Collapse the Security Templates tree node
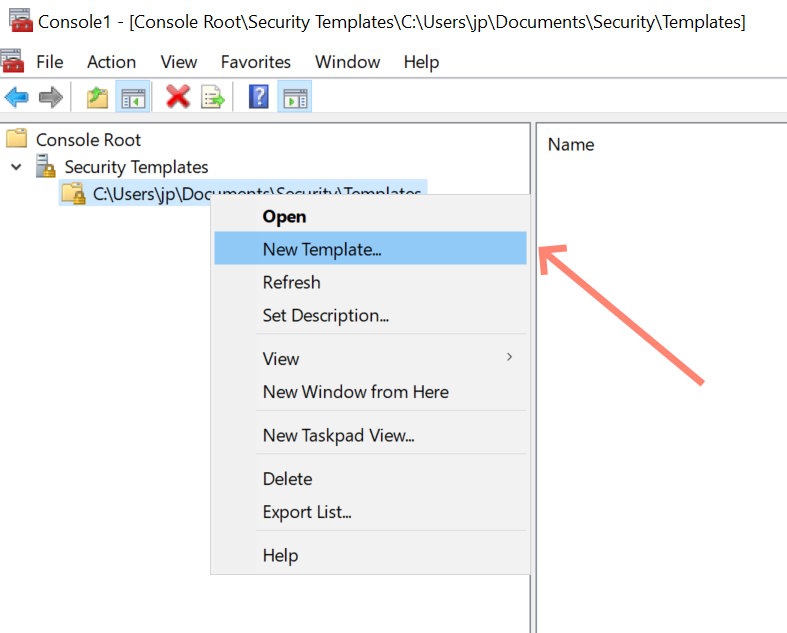The height and width of the screenshot is (633, 787). tap(17, 167)
